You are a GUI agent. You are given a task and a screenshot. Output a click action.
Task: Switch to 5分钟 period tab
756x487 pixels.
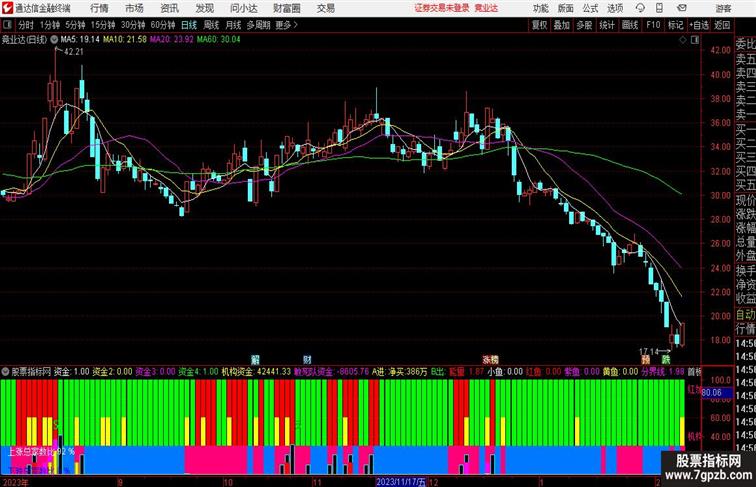click(75, 25)
